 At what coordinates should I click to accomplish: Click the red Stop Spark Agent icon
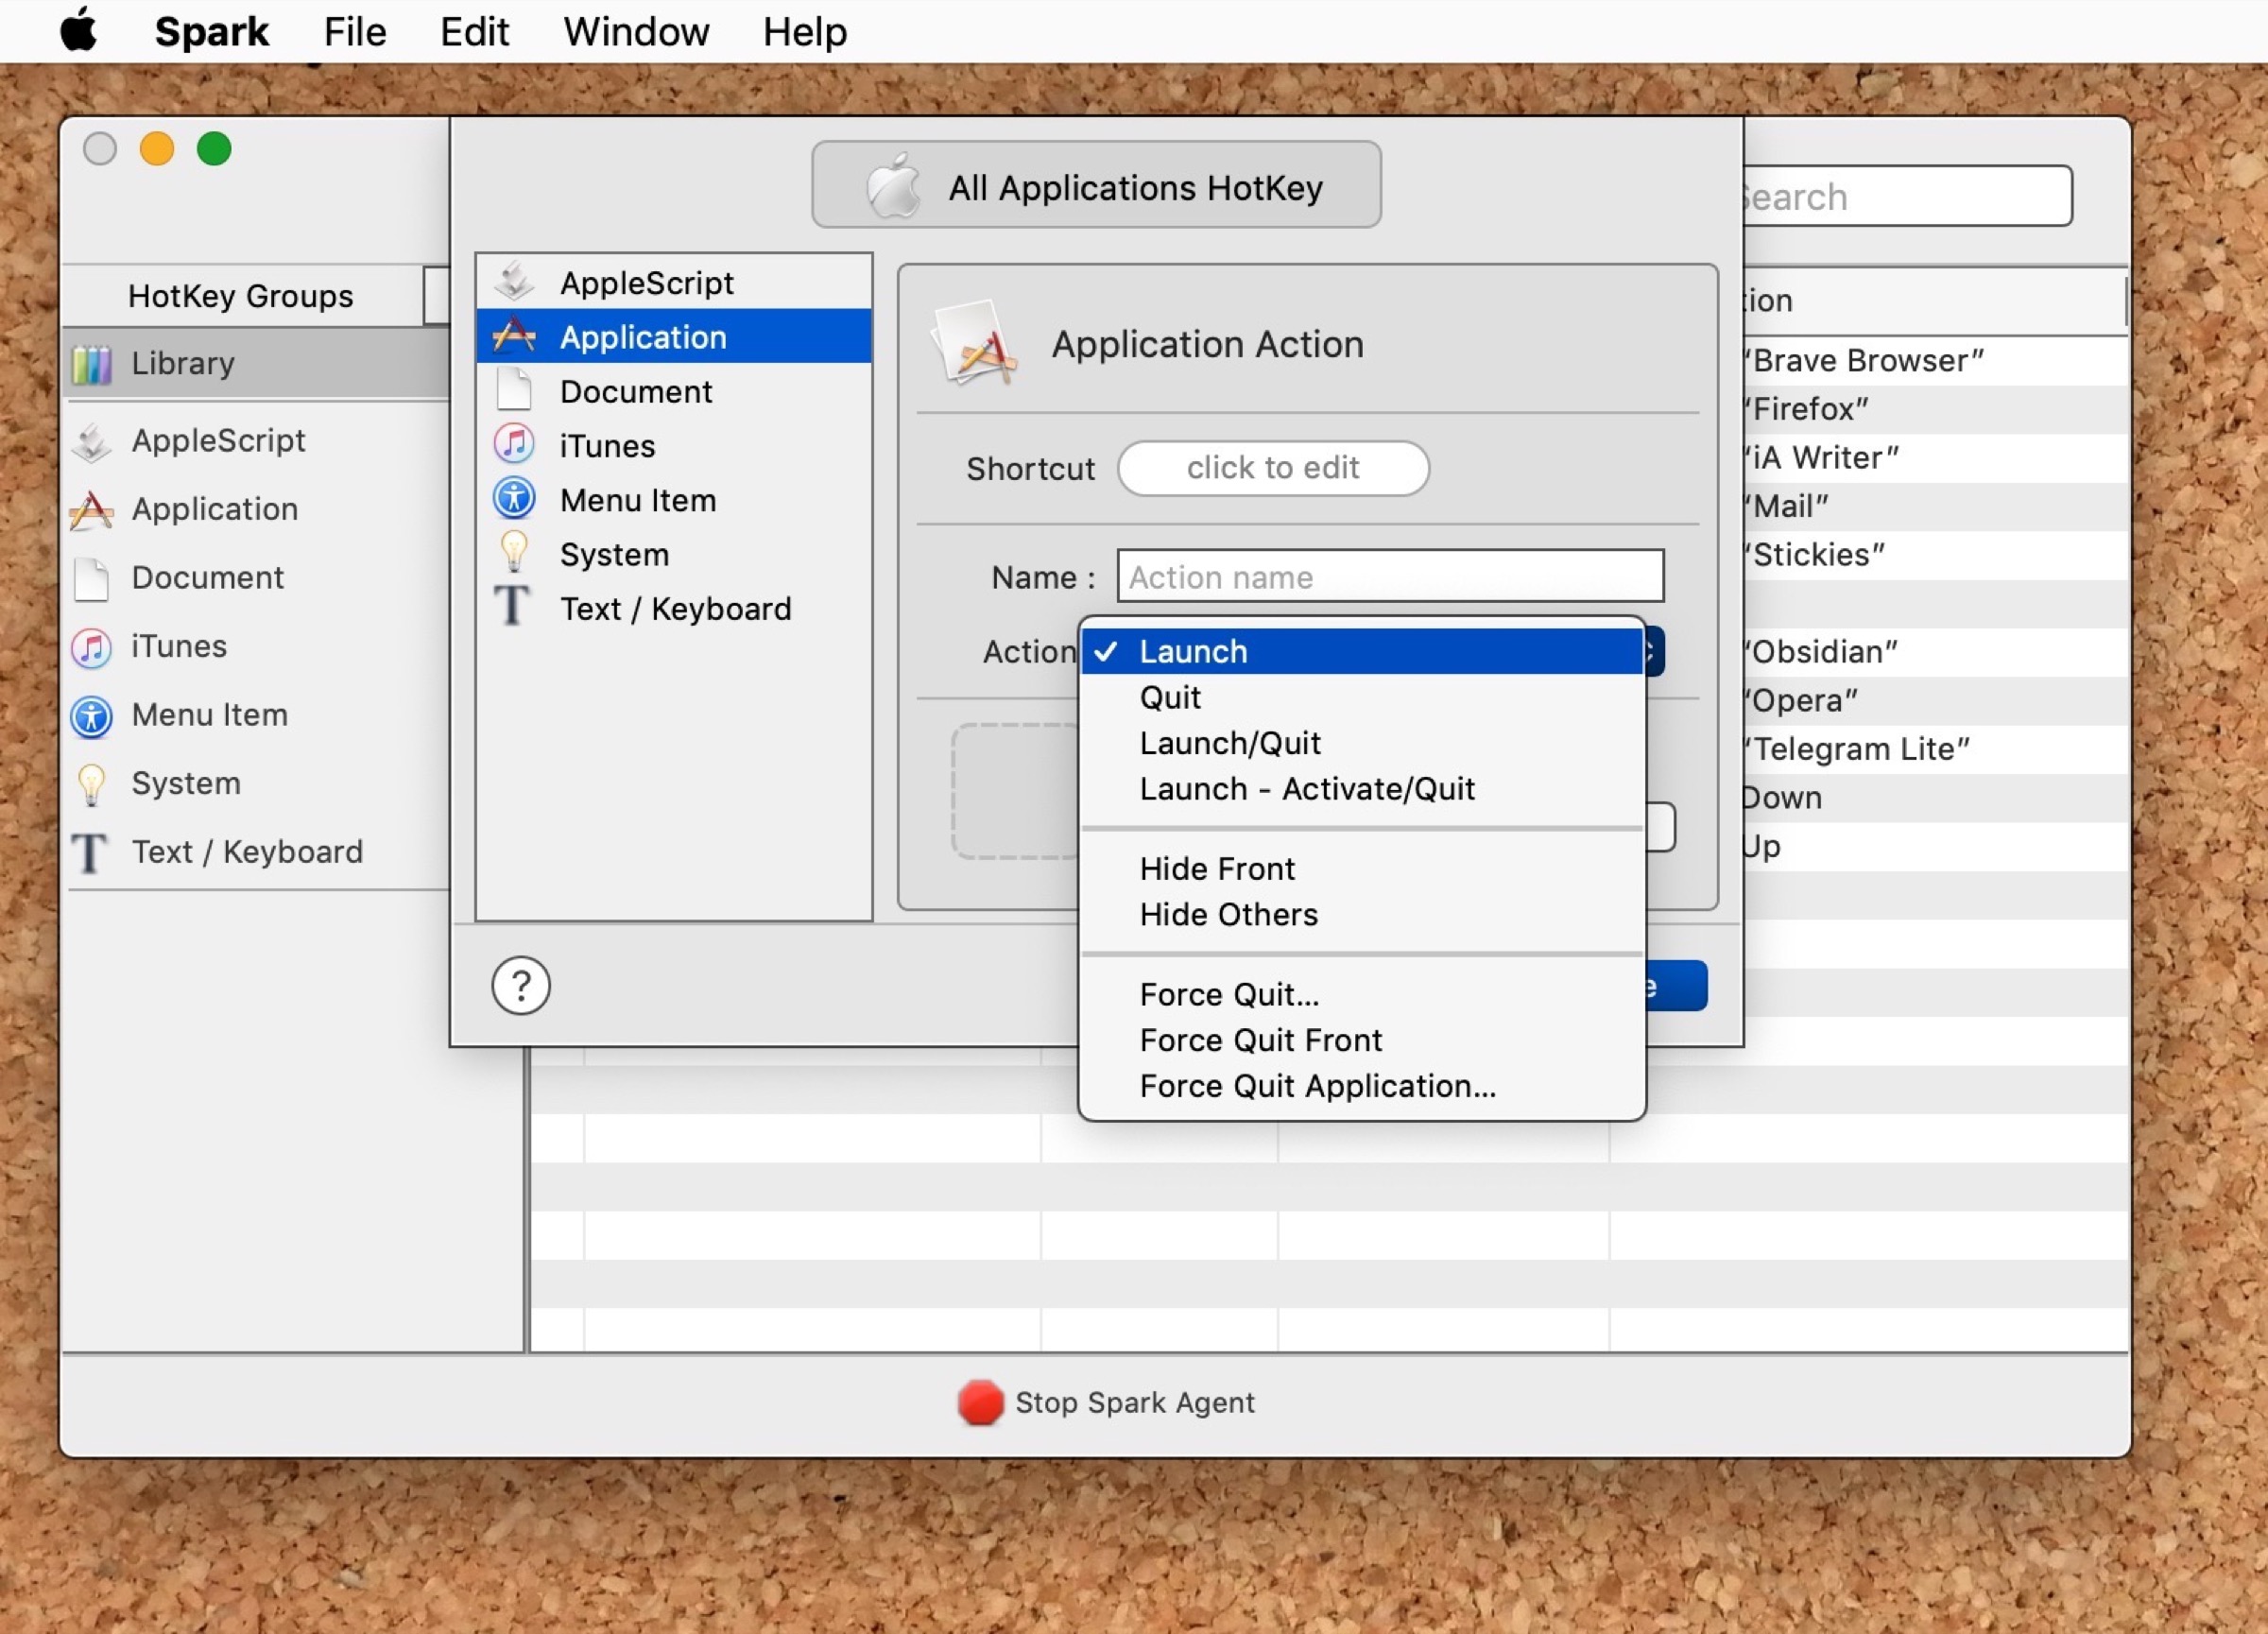pyautogui.click(x=979, y=1402)
